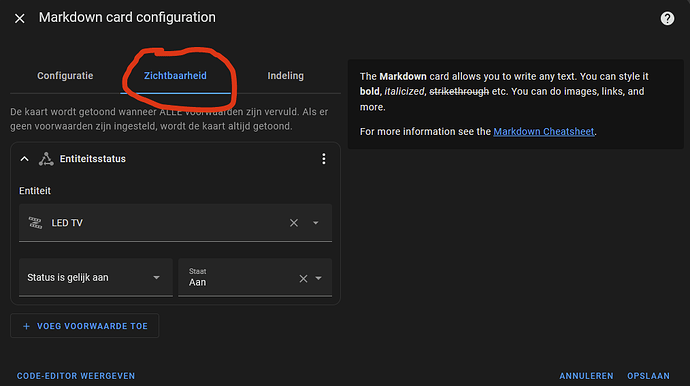This screenshot has height=386, width=690.
Task: Collapse the Entiteitsstatus condition section
Action: point(25,159)
